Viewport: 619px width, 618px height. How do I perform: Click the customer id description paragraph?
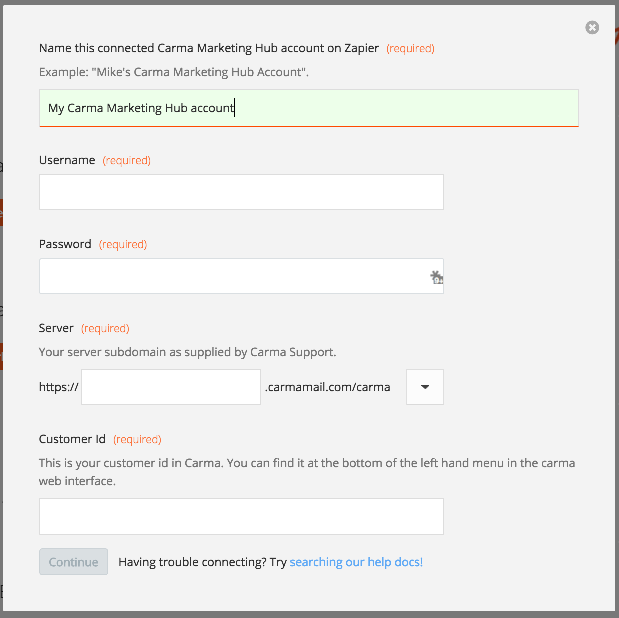[307, 472]
